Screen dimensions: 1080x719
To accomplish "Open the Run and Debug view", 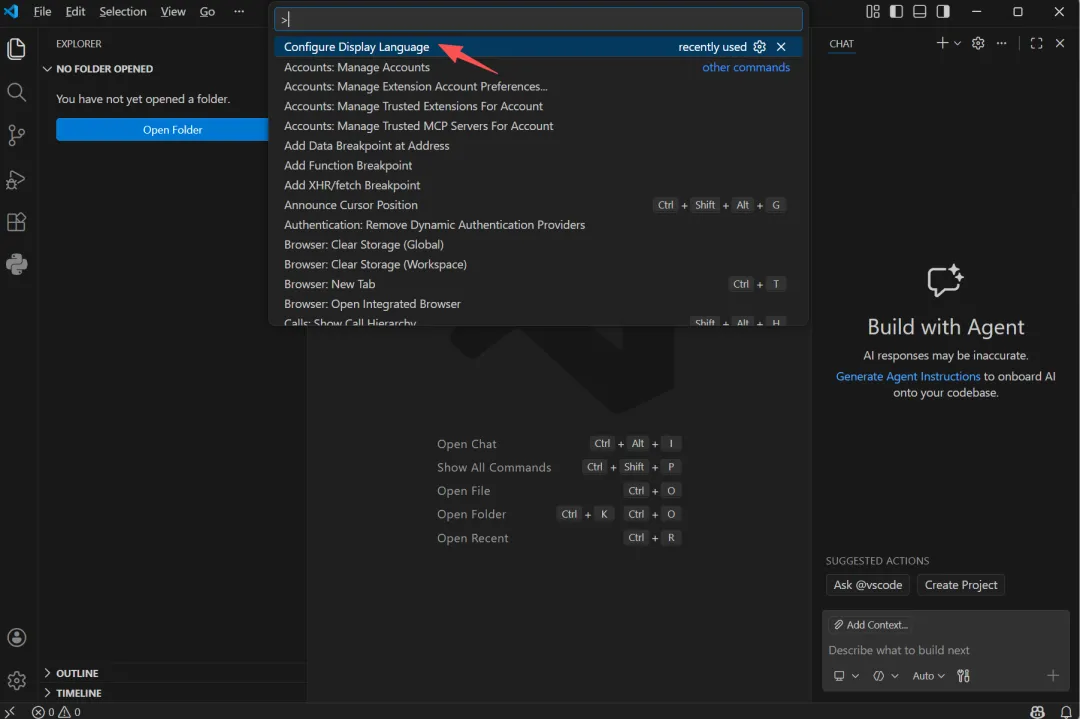I will pos(17,179).
